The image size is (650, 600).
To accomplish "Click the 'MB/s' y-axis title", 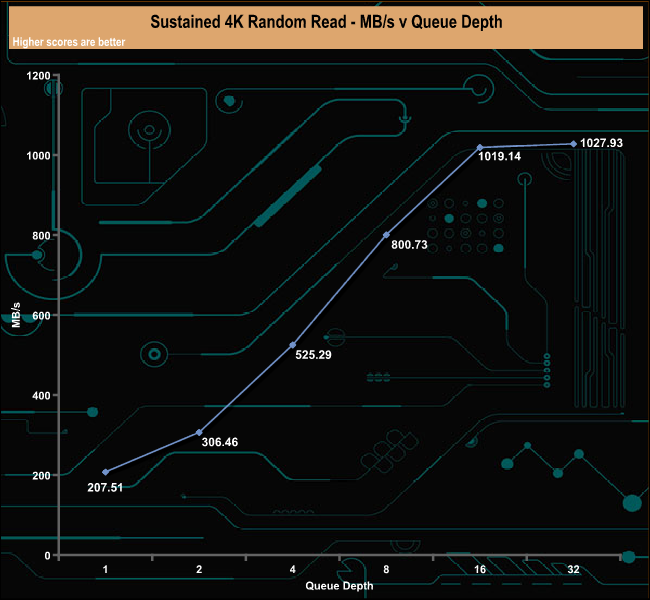I will 16,315.
